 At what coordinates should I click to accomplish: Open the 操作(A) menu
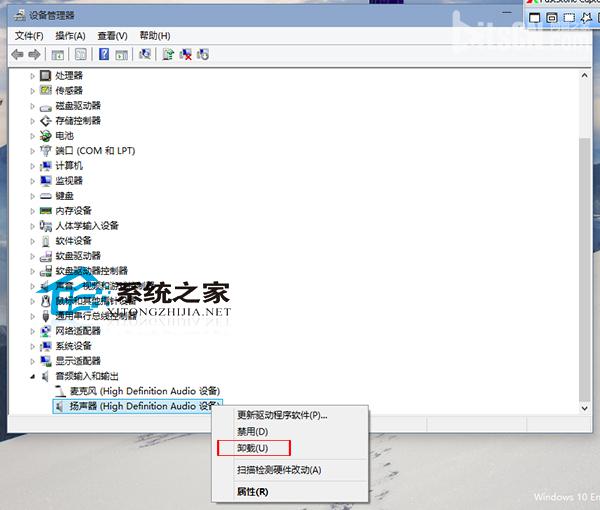[x=70, y=36]
